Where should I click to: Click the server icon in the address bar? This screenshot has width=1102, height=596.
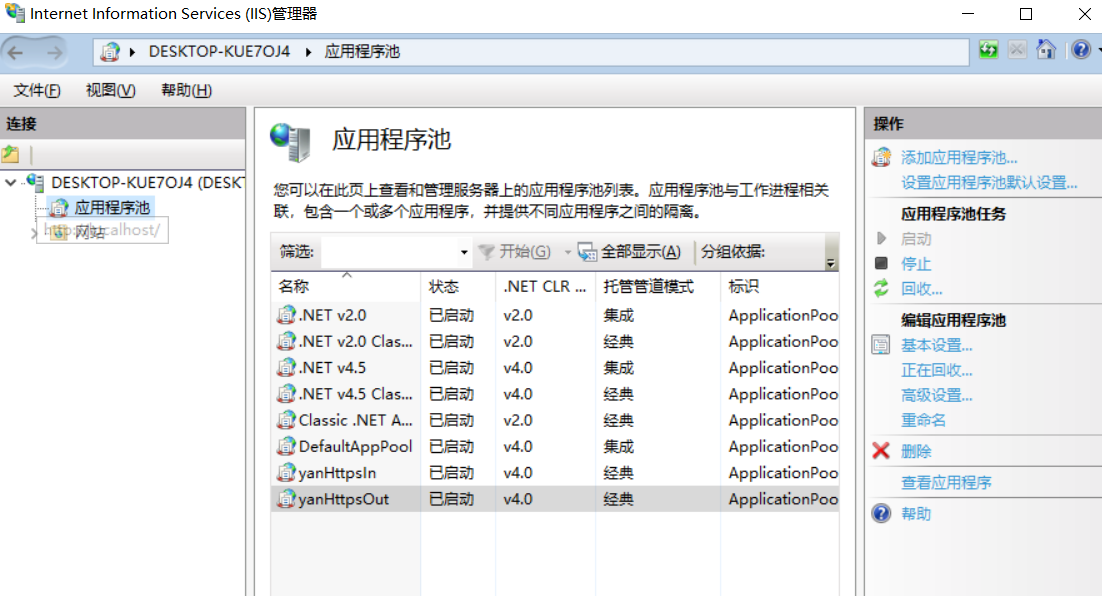(110, 52)
